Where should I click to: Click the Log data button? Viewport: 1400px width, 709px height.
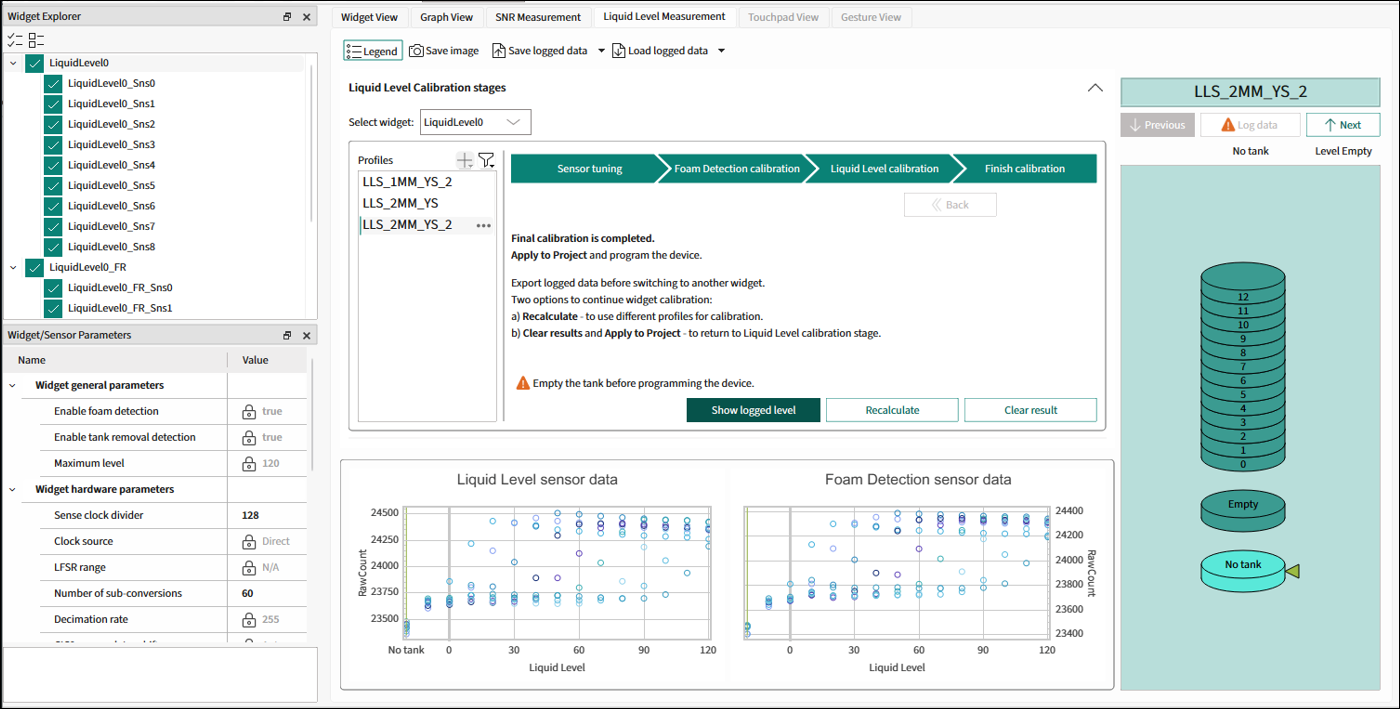click(1250, 125)
